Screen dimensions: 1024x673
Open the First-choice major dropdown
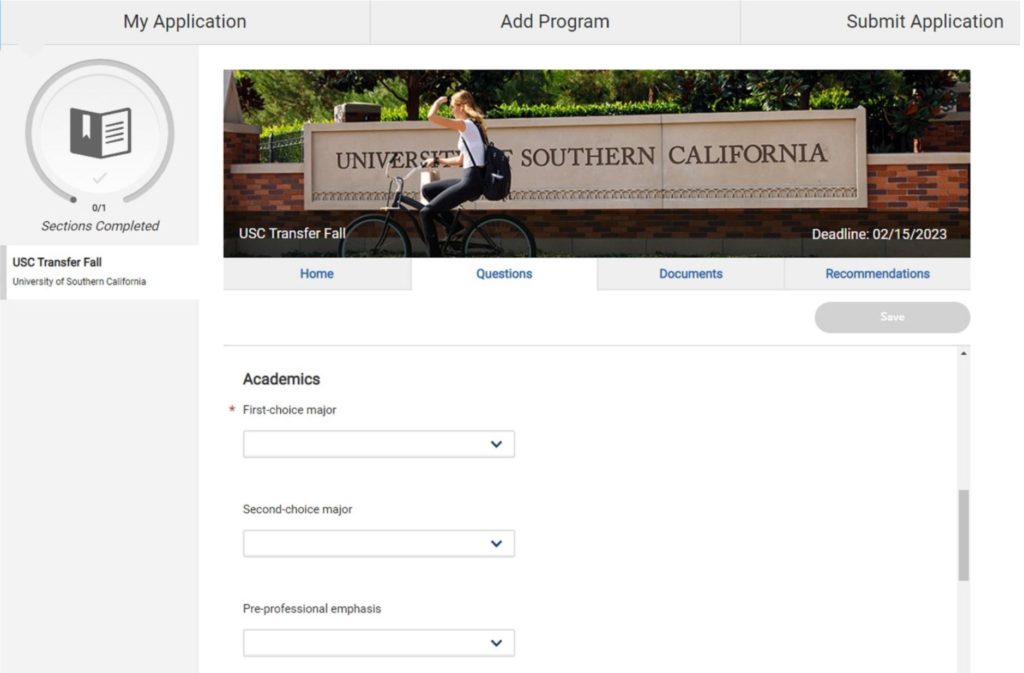378,444
